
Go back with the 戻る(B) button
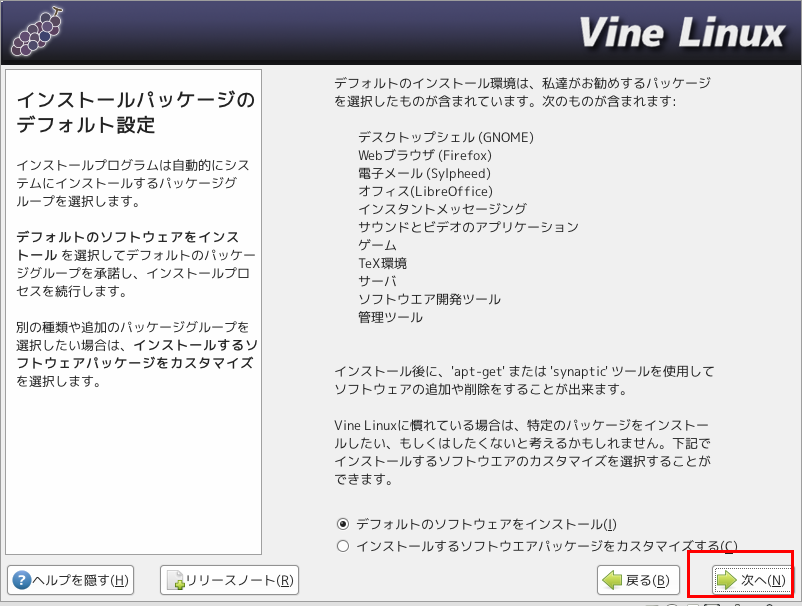638,580
